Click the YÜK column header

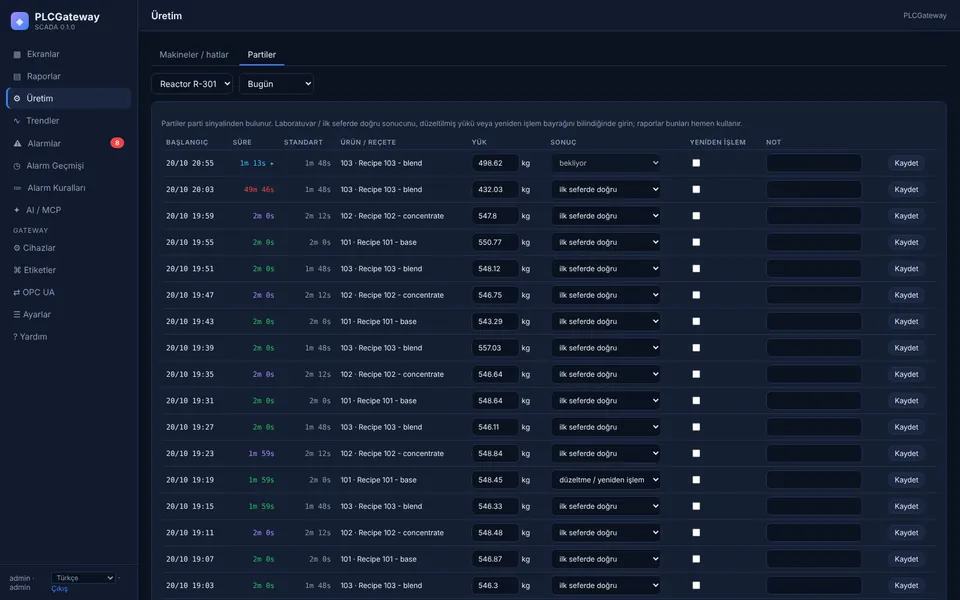[x=479, y=142]
